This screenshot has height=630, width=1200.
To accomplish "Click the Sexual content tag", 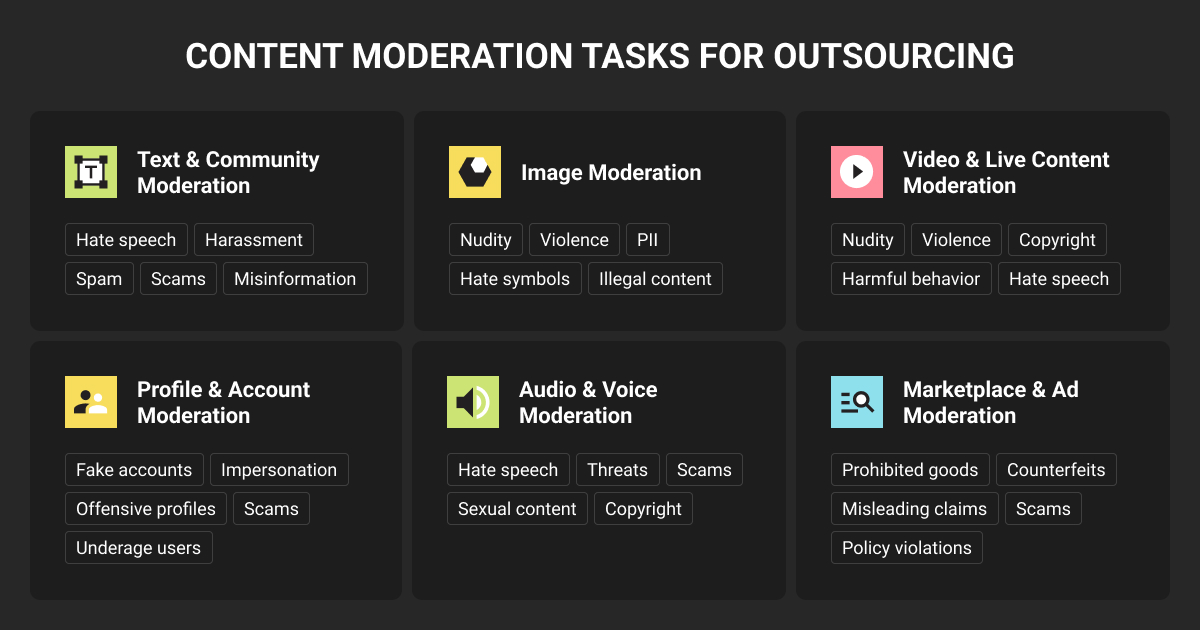I will point(517,509).
